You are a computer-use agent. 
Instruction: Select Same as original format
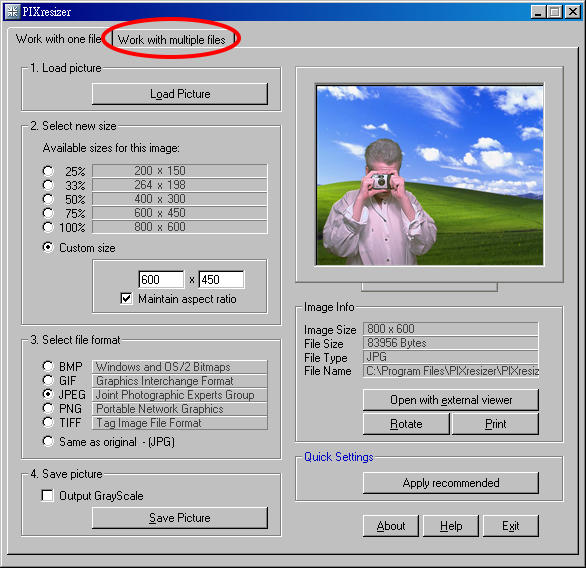point(48,442)
